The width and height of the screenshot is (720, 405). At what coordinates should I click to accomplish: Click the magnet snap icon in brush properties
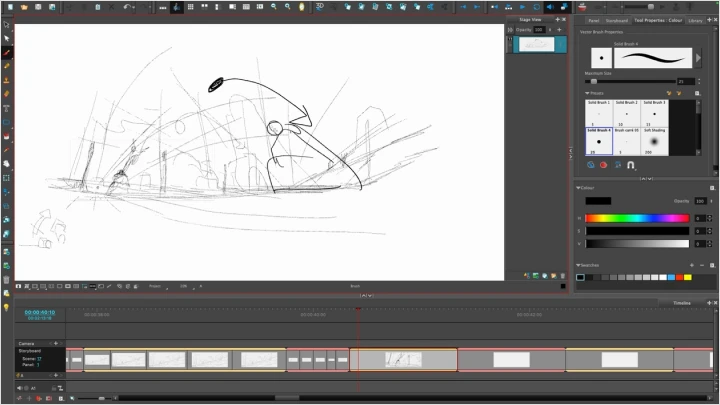pyautogui.click(x=630, y=165)
